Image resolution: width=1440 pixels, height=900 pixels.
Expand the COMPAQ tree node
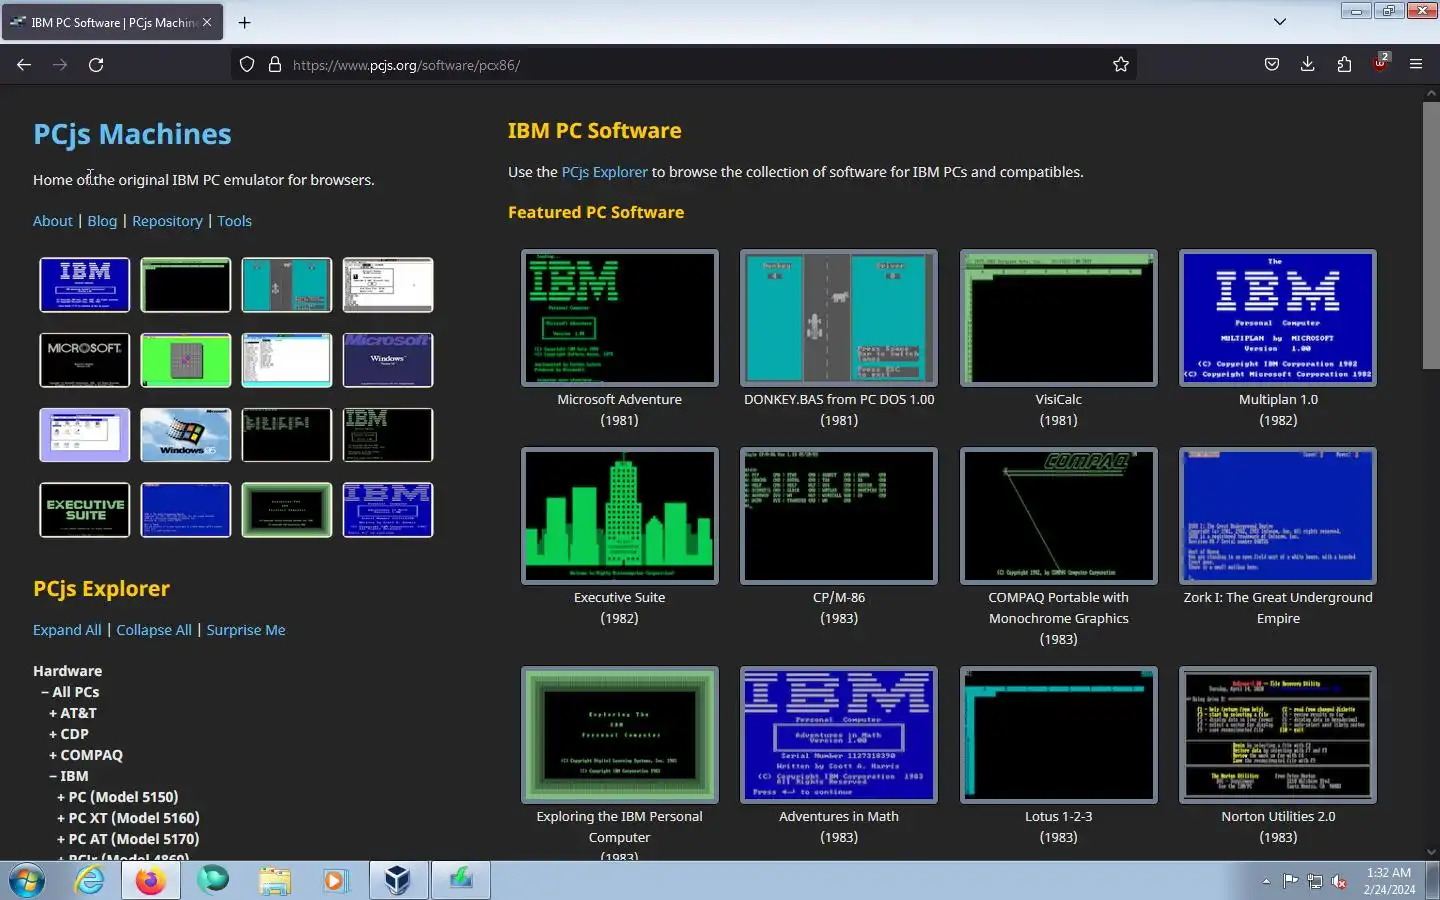click(x=86, y=755)
